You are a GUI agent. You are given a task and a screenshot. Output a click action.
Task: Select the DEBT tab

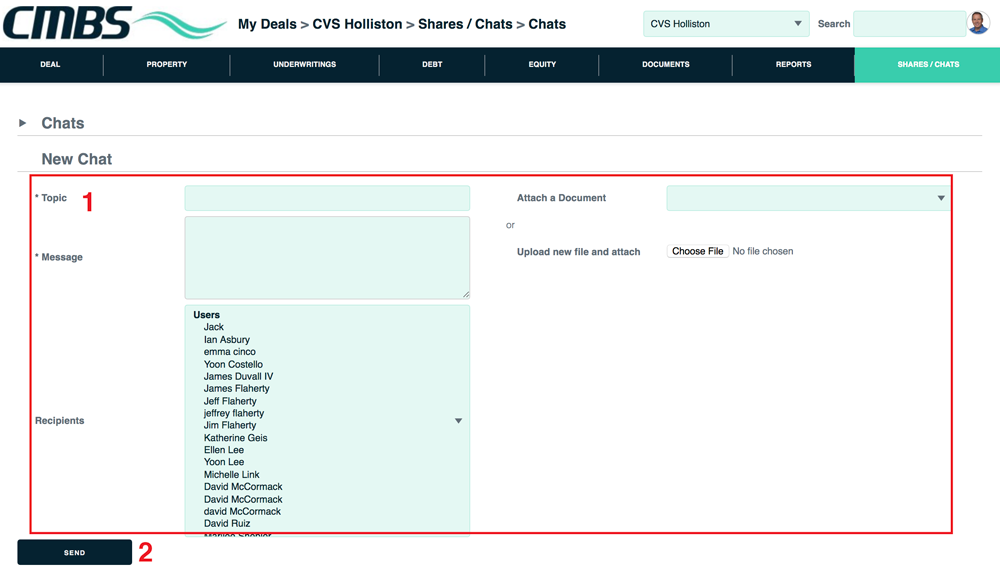432,64
